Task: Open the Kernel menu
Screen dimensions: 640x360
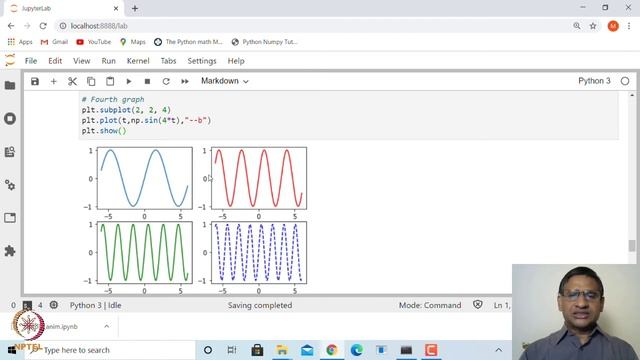Action: coord(138,61)
